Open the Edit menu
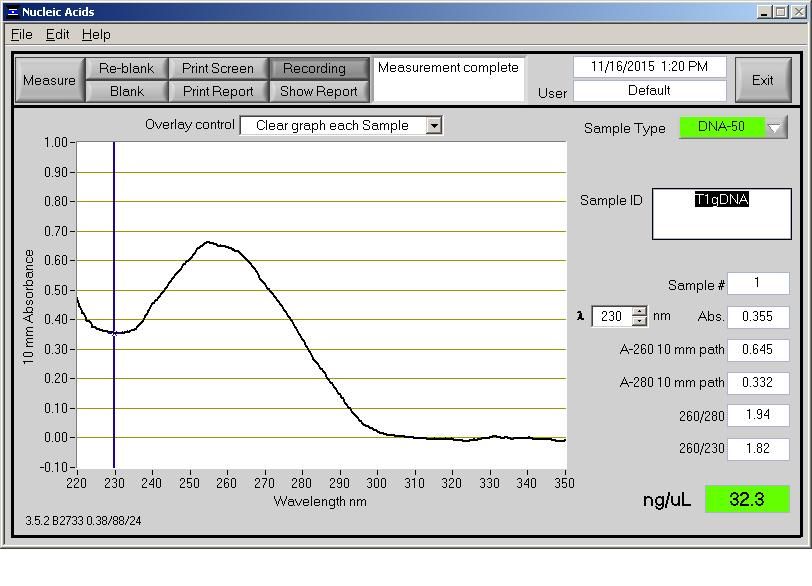812x586 pixels. [57, 35]
